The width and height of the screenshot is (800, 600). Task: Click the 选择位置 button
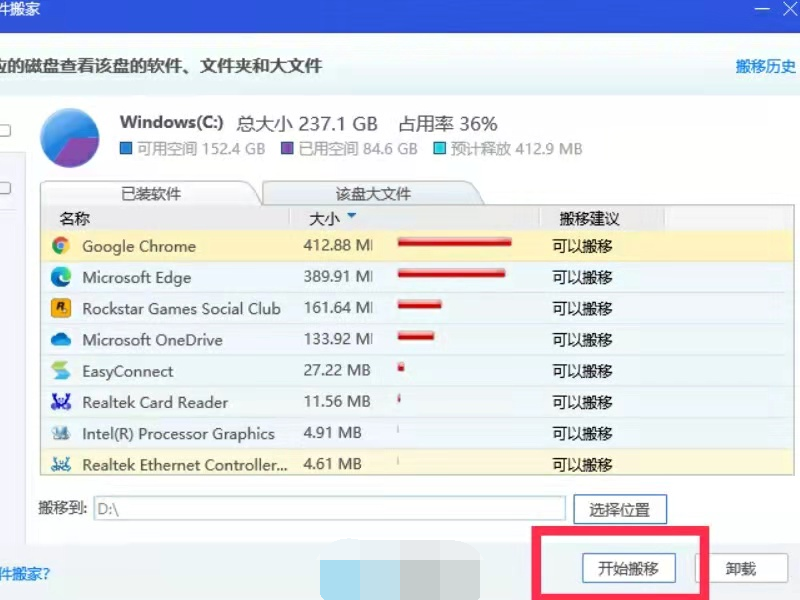tap(619, 509)
